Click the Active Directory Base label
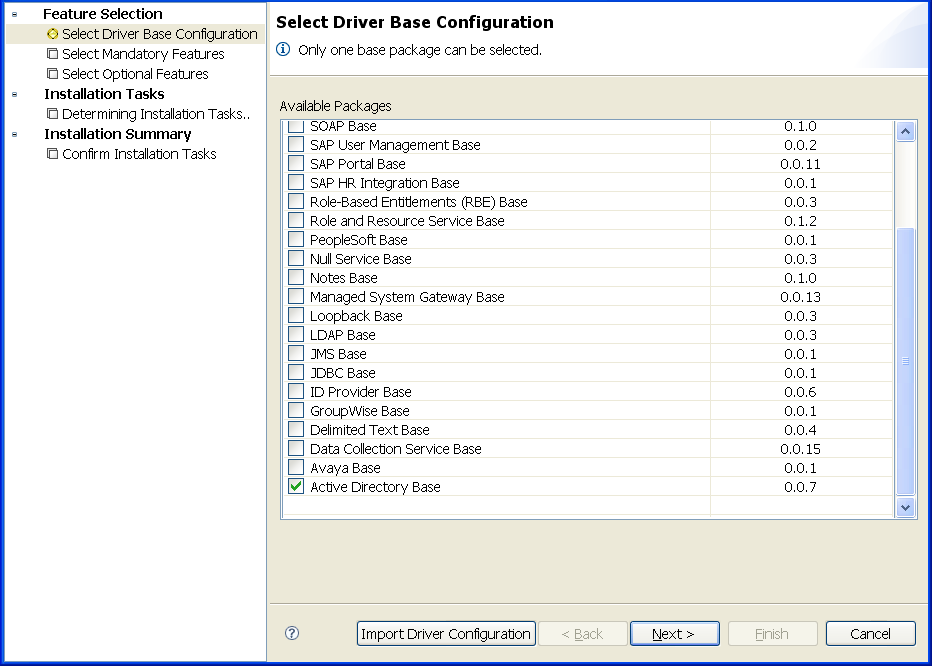 pos(375,487)
